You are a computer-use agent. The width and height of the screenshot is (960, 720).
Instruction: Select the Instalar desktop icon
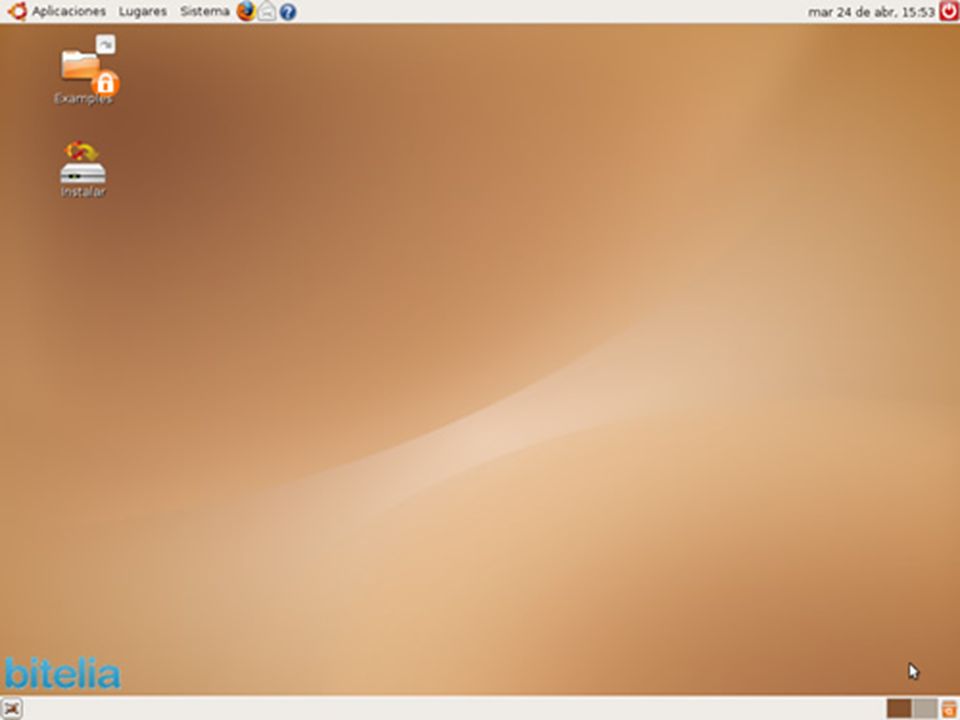click(x=83, y=168)
